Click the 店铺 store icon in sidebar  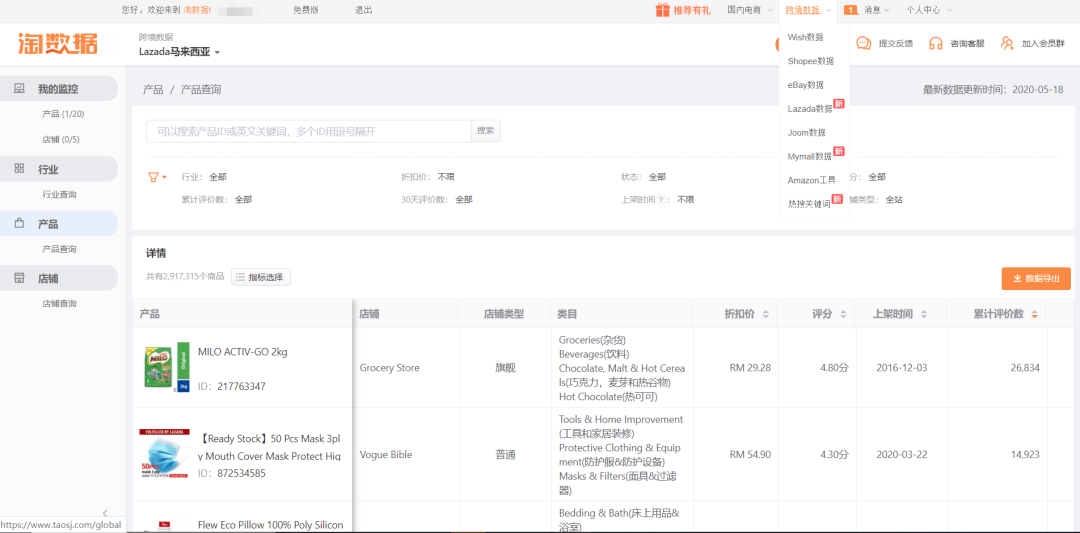(x=20, y=278)
